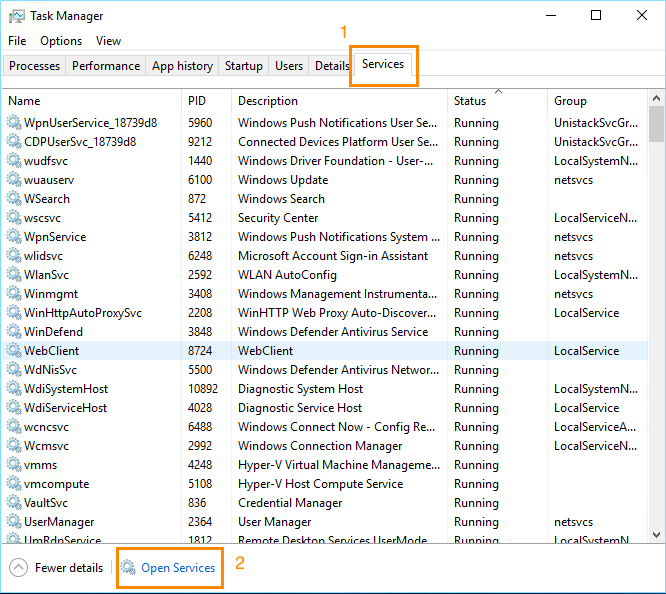Click gear icon beside WdiSystemHost
Image resolution: width=666 pixels, height=594 pixels.
(x=14, y=388)
